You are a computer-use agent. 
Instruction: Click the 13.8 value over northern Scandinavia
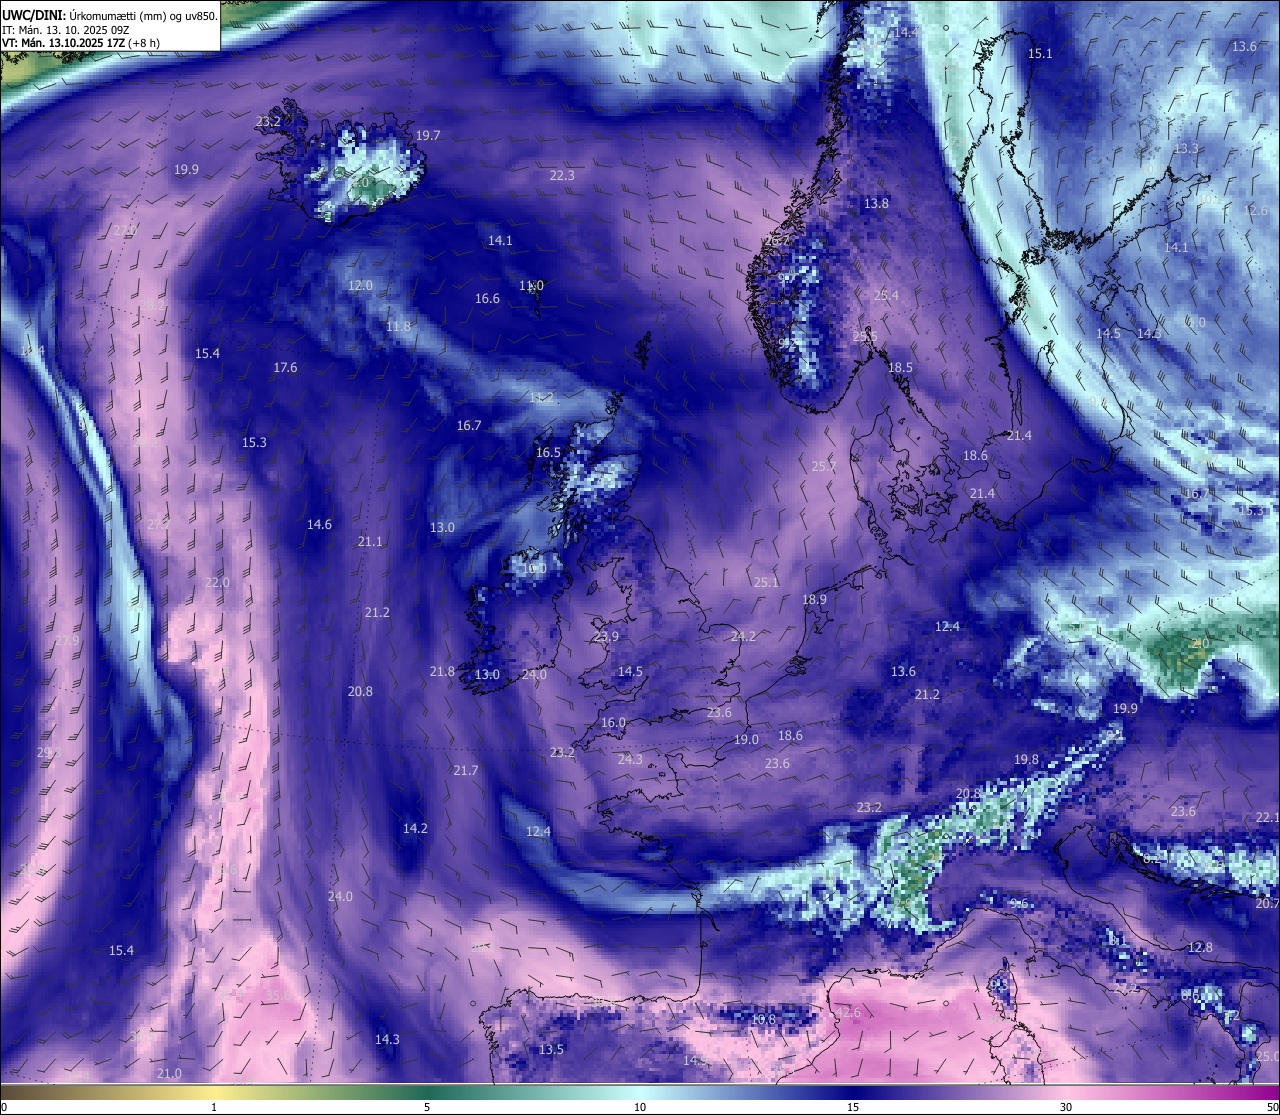[876, 203]
